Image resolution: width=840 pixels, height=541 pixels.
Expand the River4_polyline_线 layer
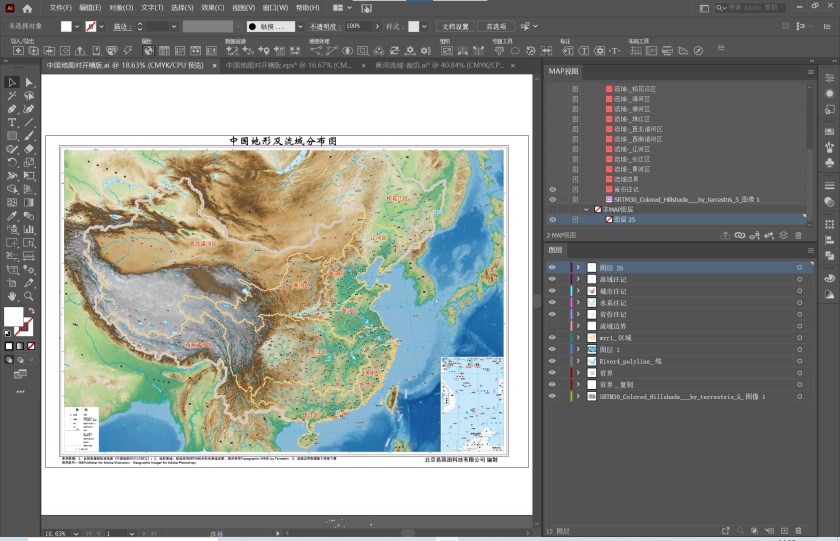[x=578, y=361]
